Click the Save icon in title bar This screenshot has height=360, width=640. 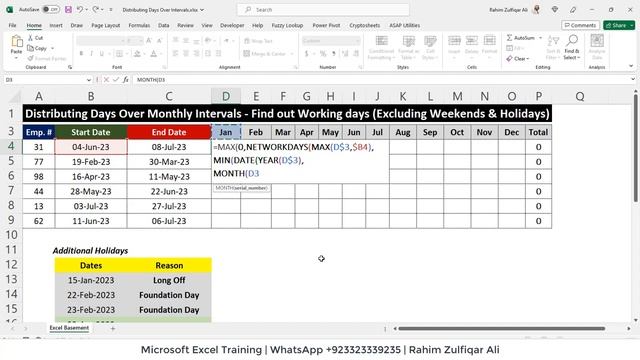point(68,9)
